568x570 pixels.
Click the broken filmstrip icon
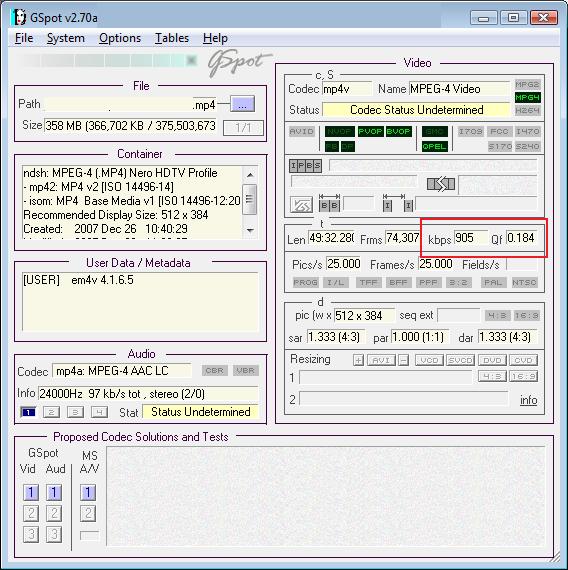[x=441, y=184]
